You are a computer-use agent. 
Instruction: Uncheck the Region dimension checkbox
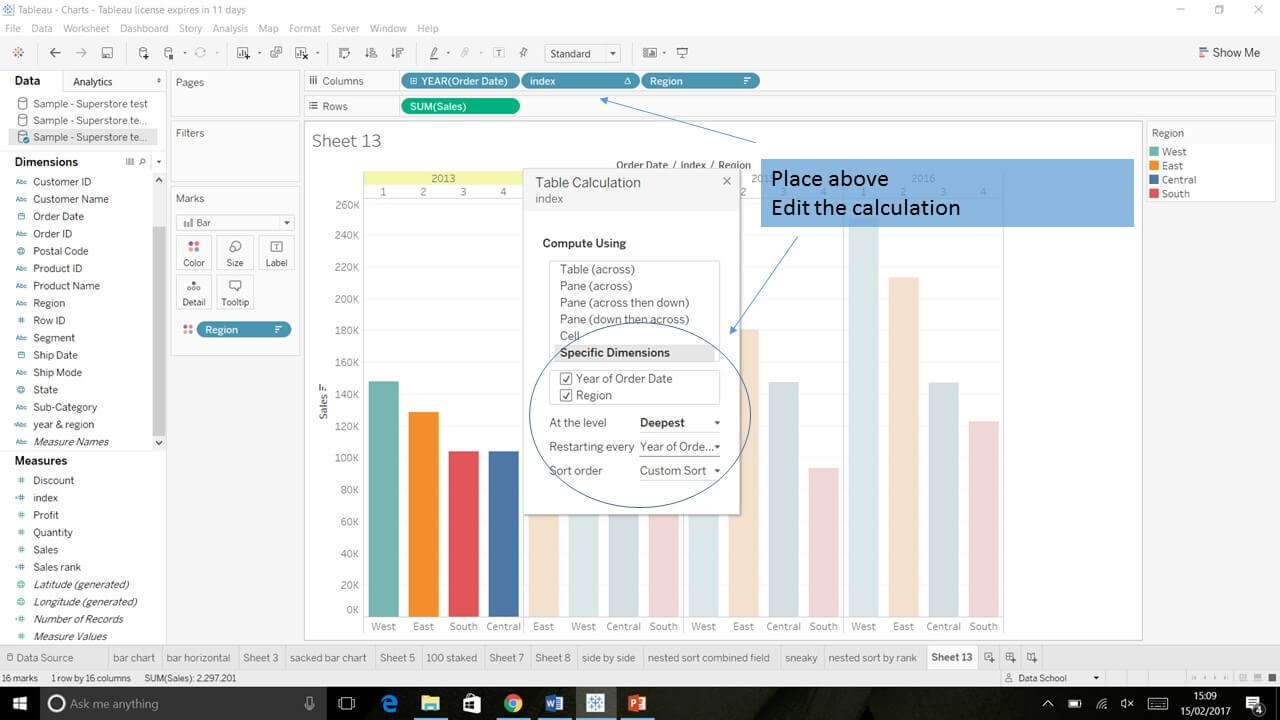tap(566, 396)
